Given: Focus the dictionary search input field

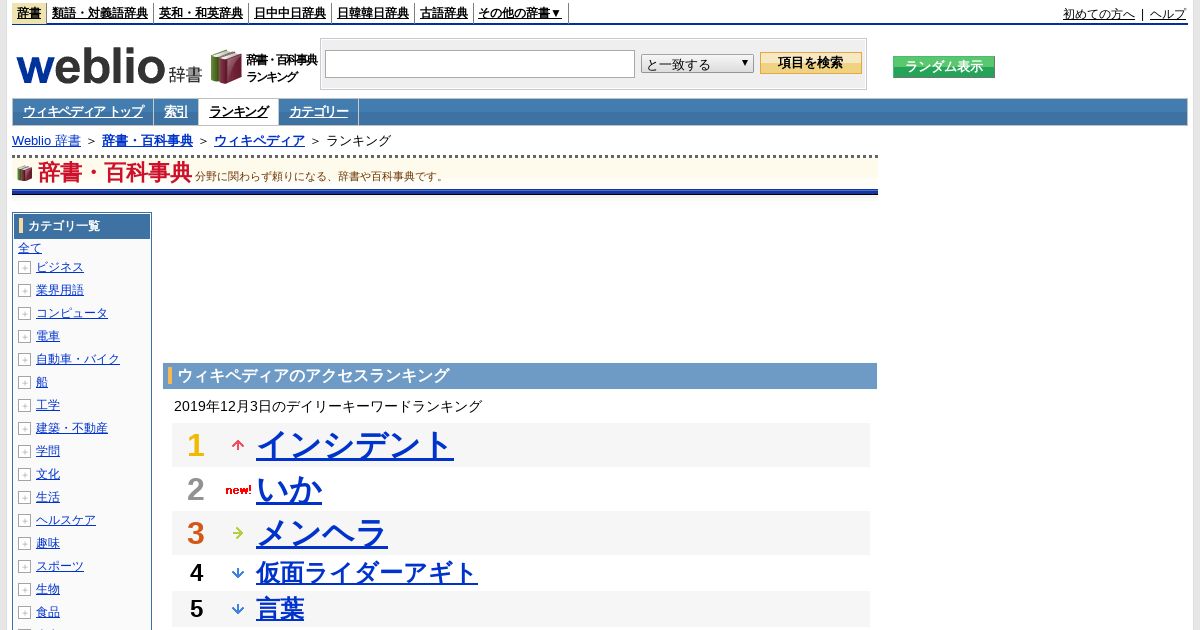Looking at the screenshot, I should pyautogui.click(x=480, y=64).
